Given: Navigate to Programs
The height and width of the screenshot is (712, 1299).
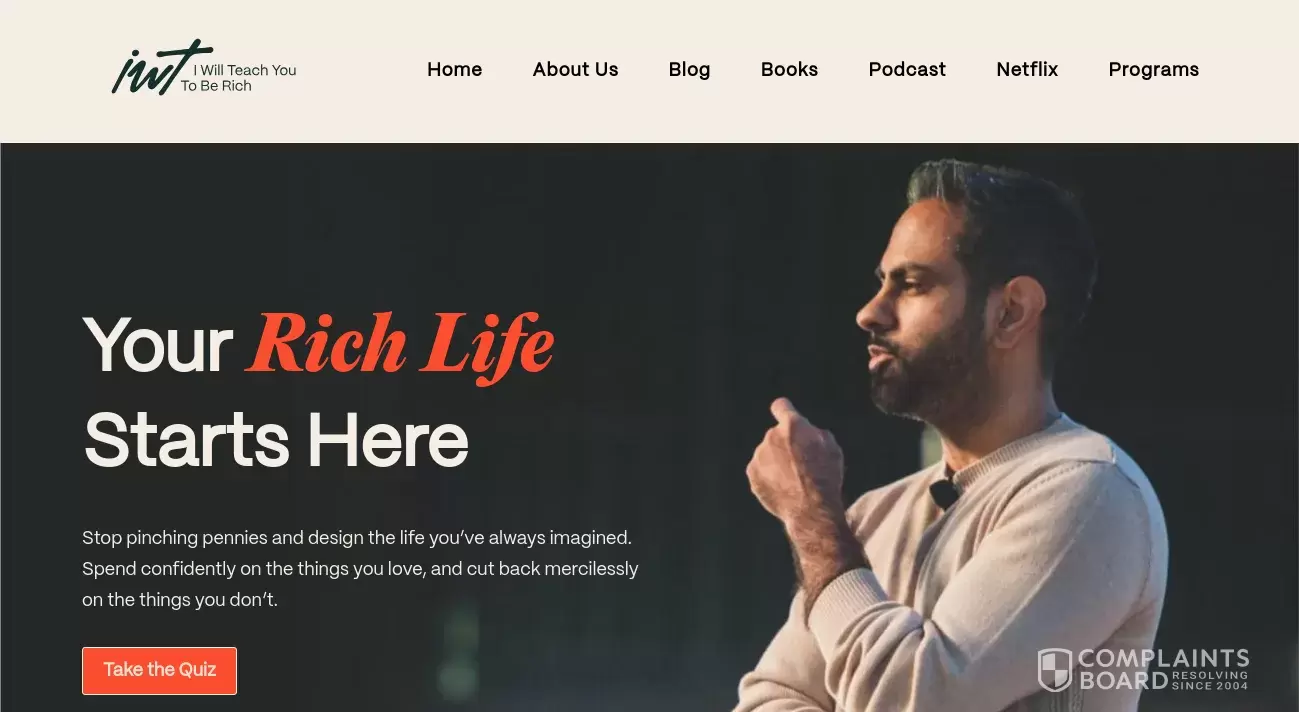Looking at the screenshot, I should (1153, 69).
